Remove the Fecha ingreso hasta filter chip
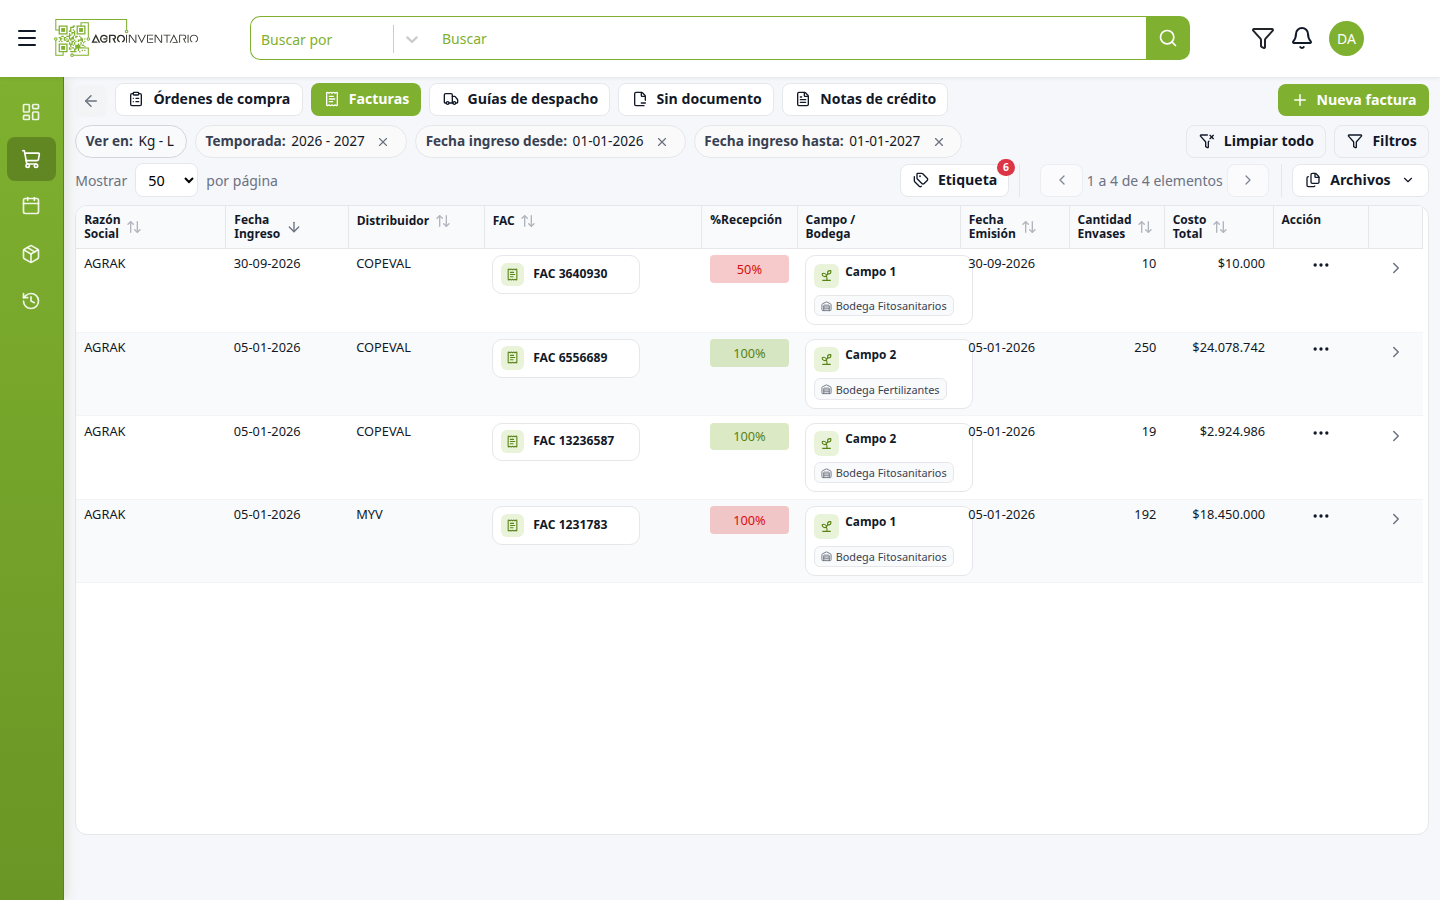 [939, 142]
